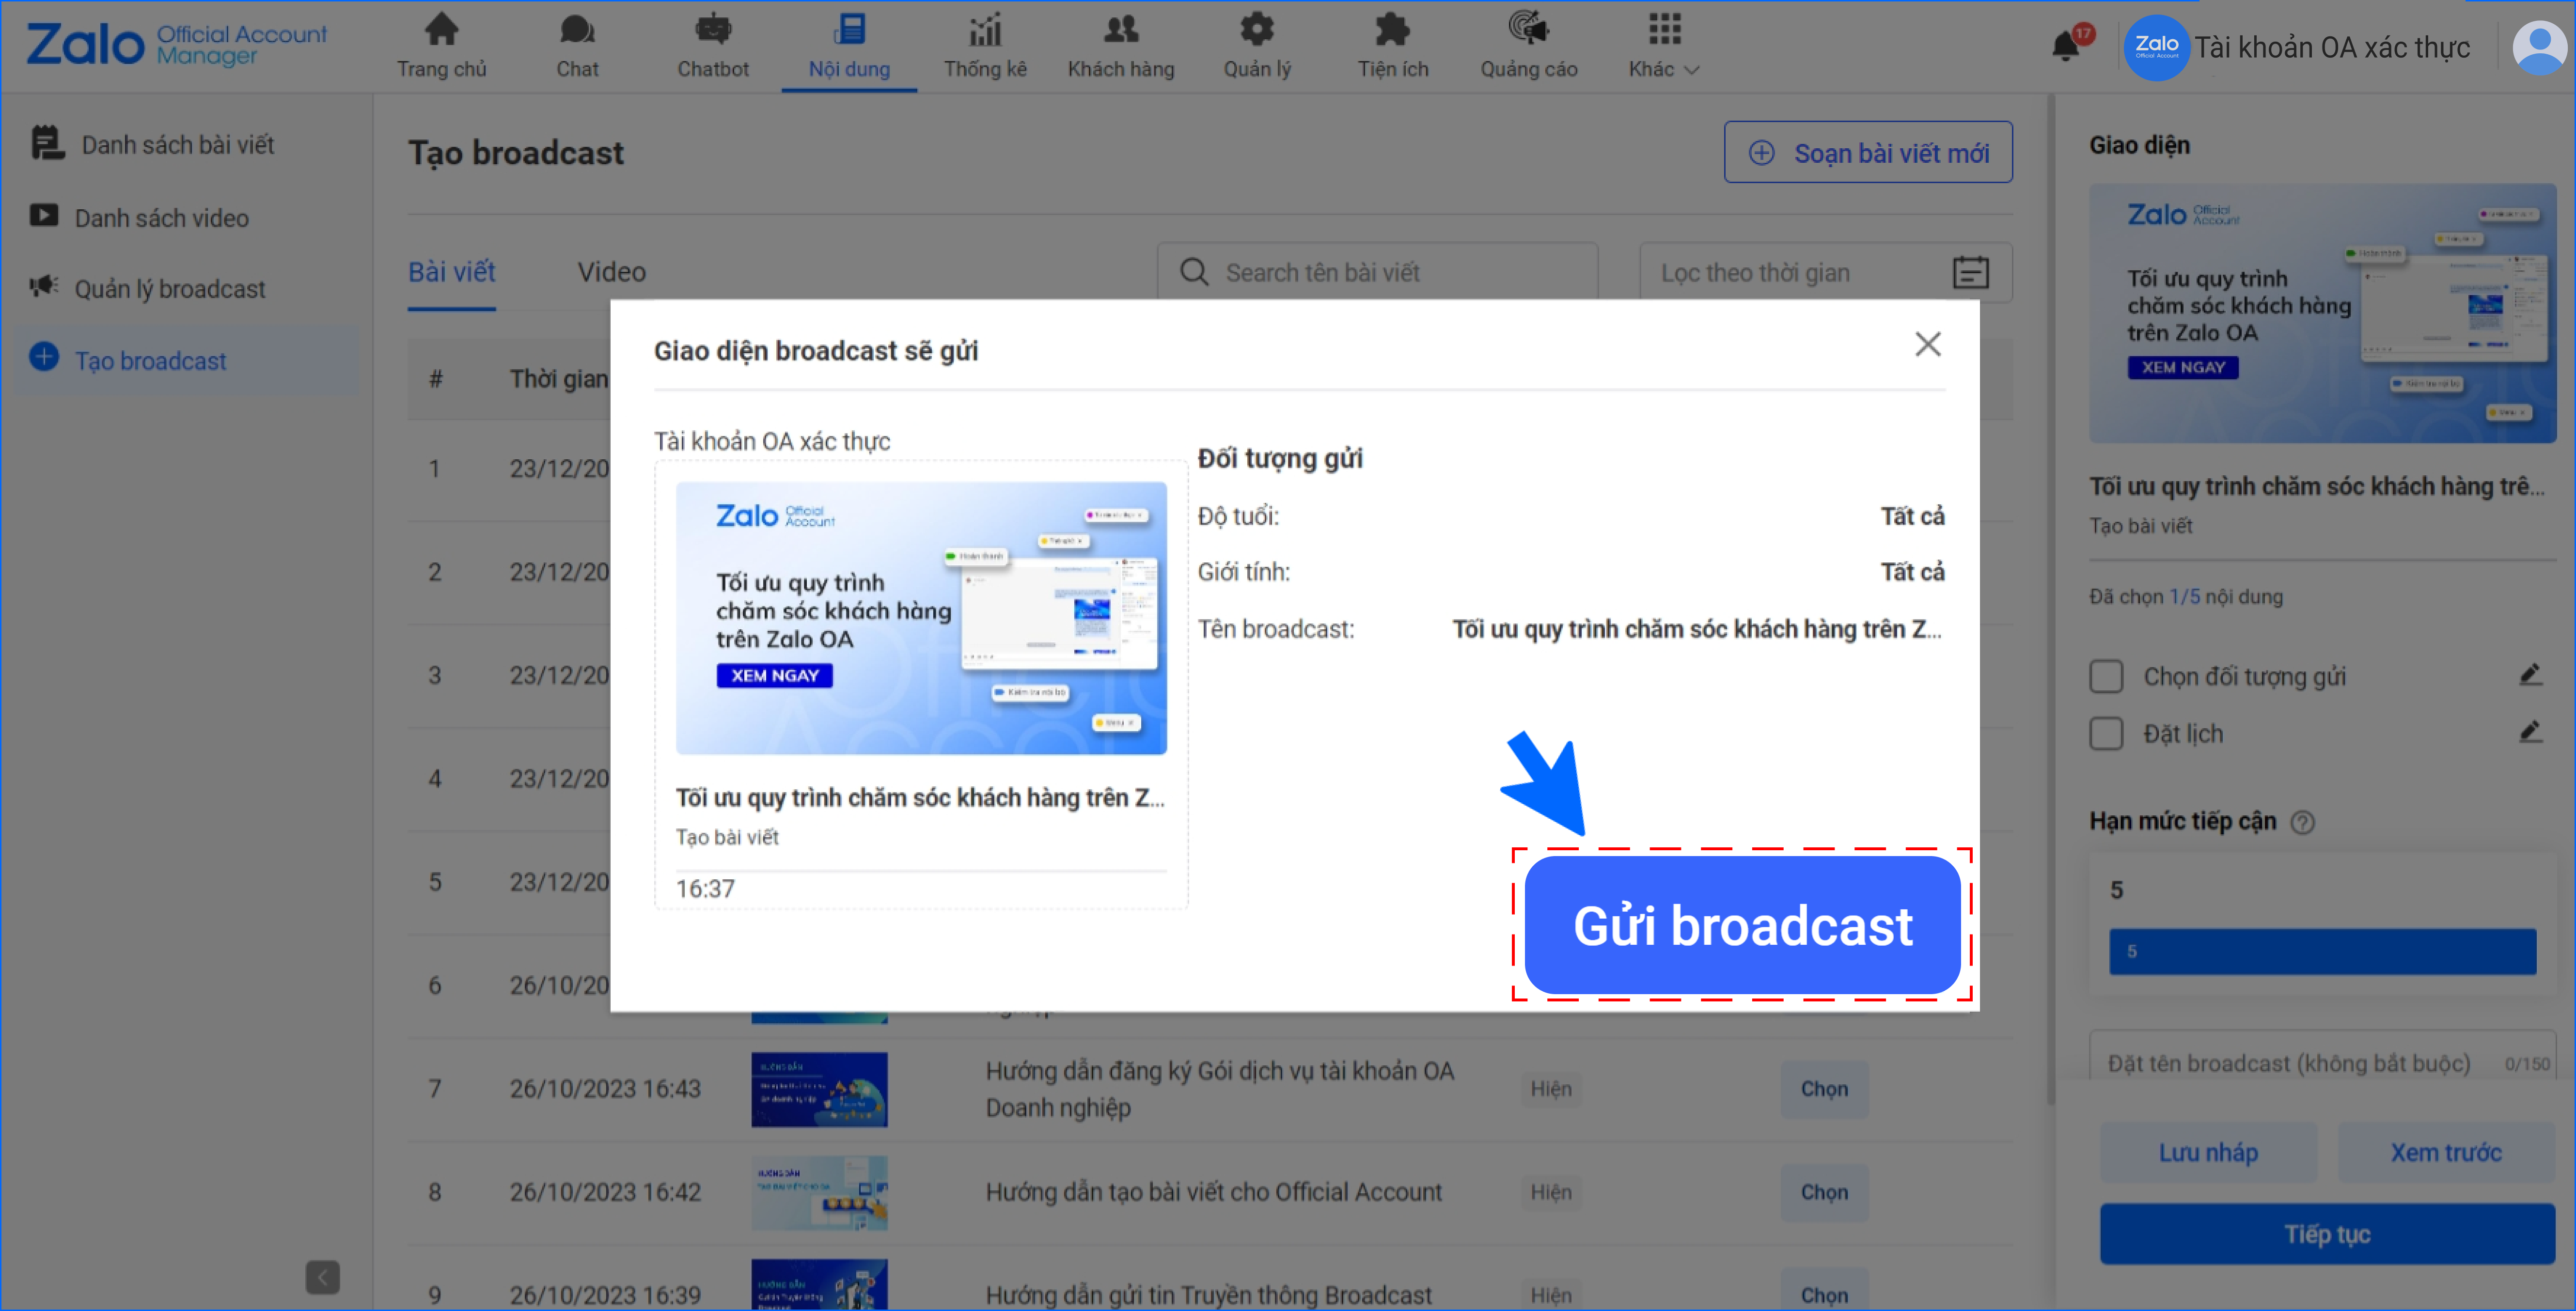Click the 26/10/2023 16:42 timestamp

[605, 1192]
